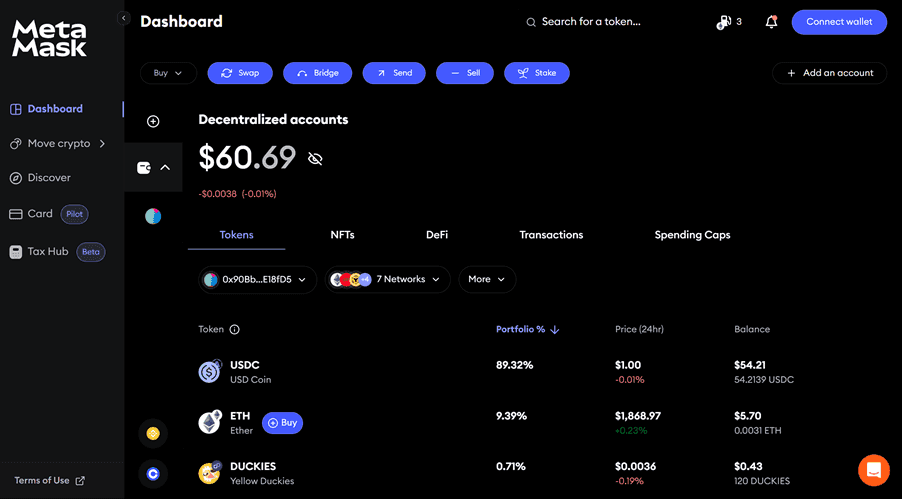Open the Transactions tab
Screen dimensions: 902x499
point(551,235)
